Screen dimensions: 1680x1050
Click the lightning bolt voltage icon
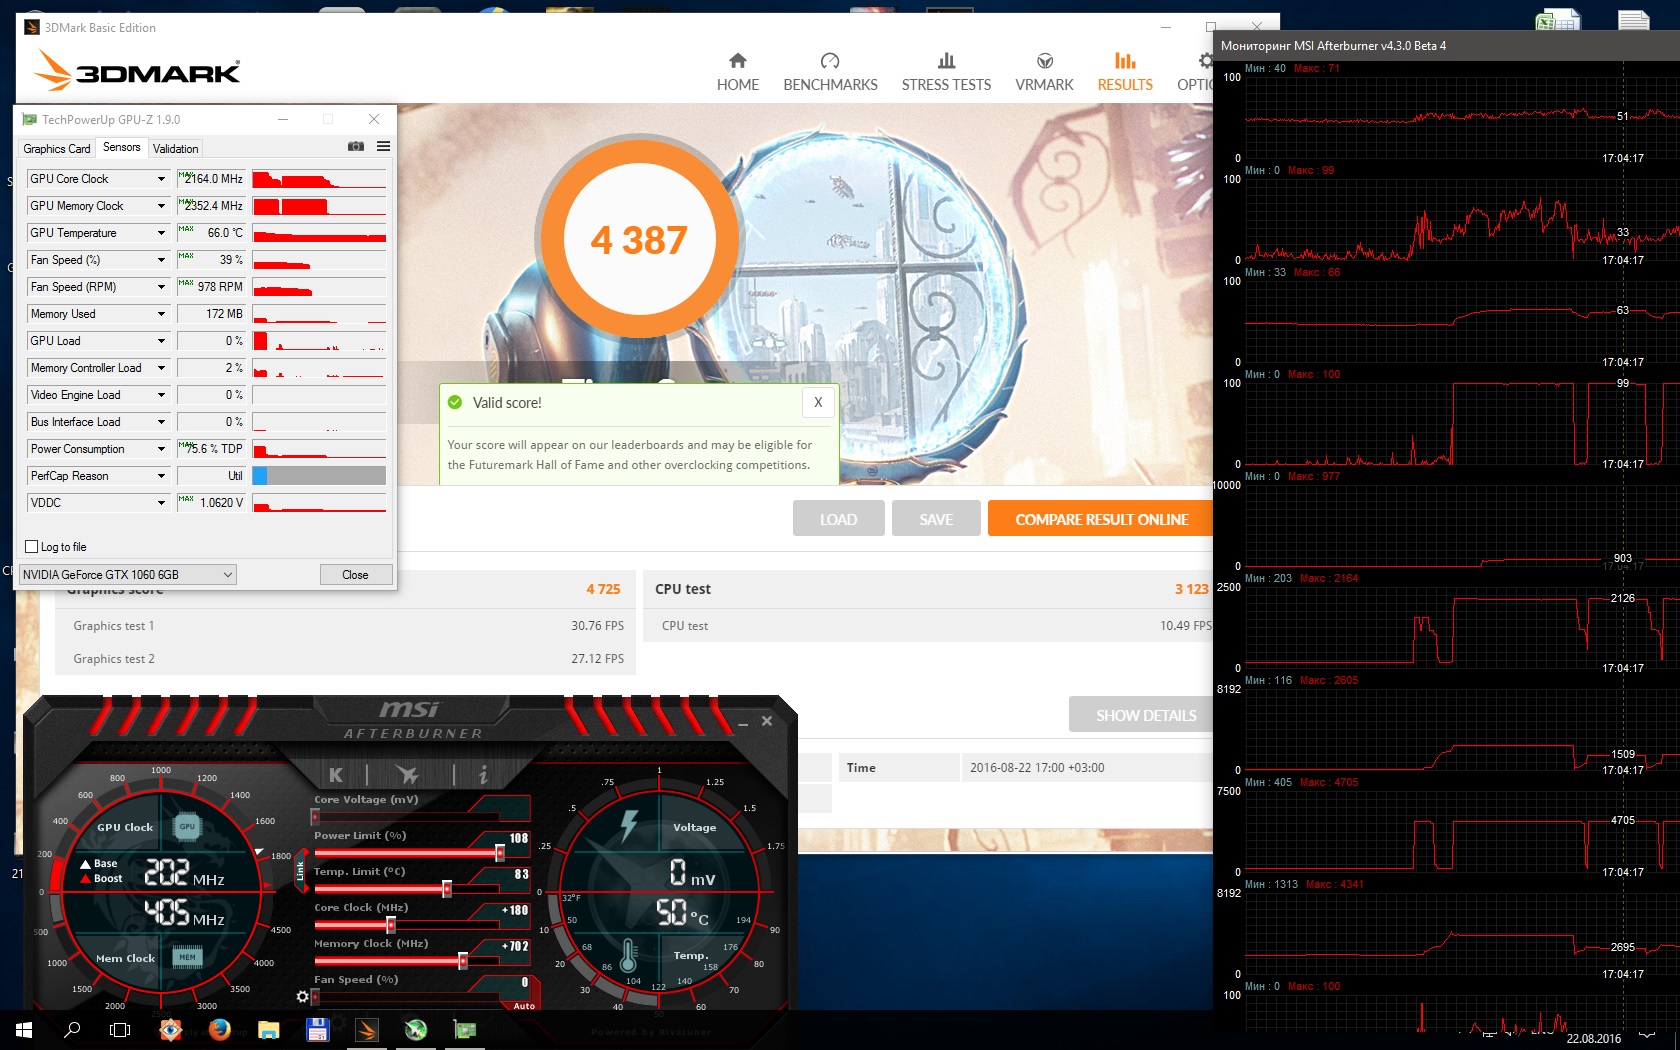[629, 825]
